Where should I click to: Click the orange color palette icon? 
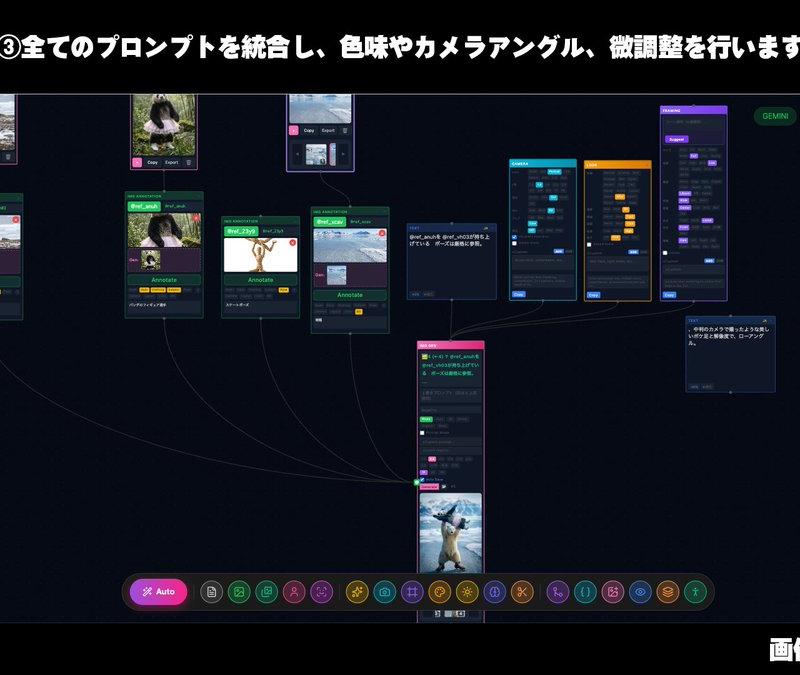point(440,592)
